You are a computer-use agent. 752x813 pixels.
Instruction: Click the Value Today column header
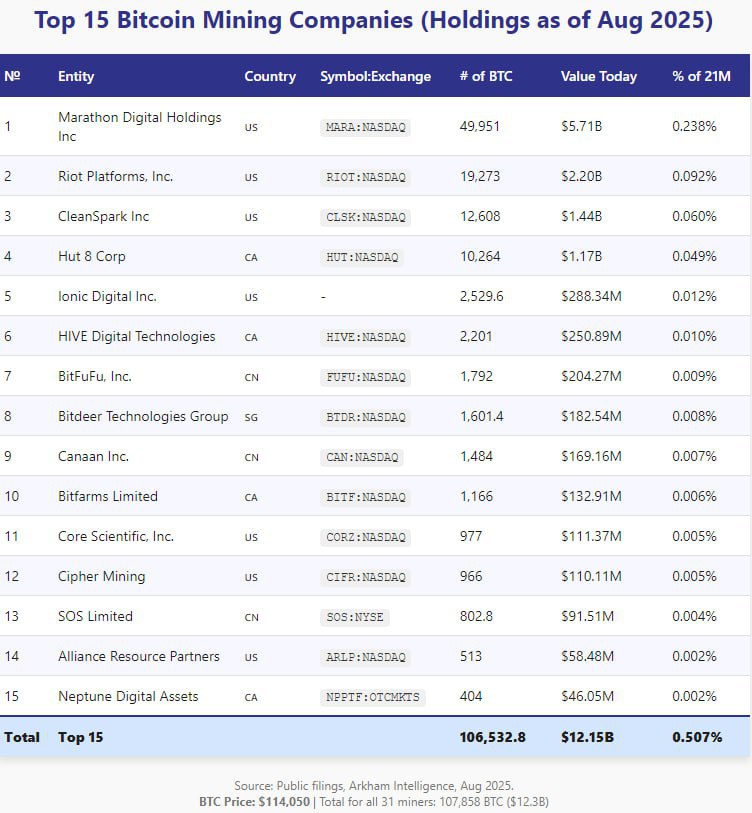(598, 76)
